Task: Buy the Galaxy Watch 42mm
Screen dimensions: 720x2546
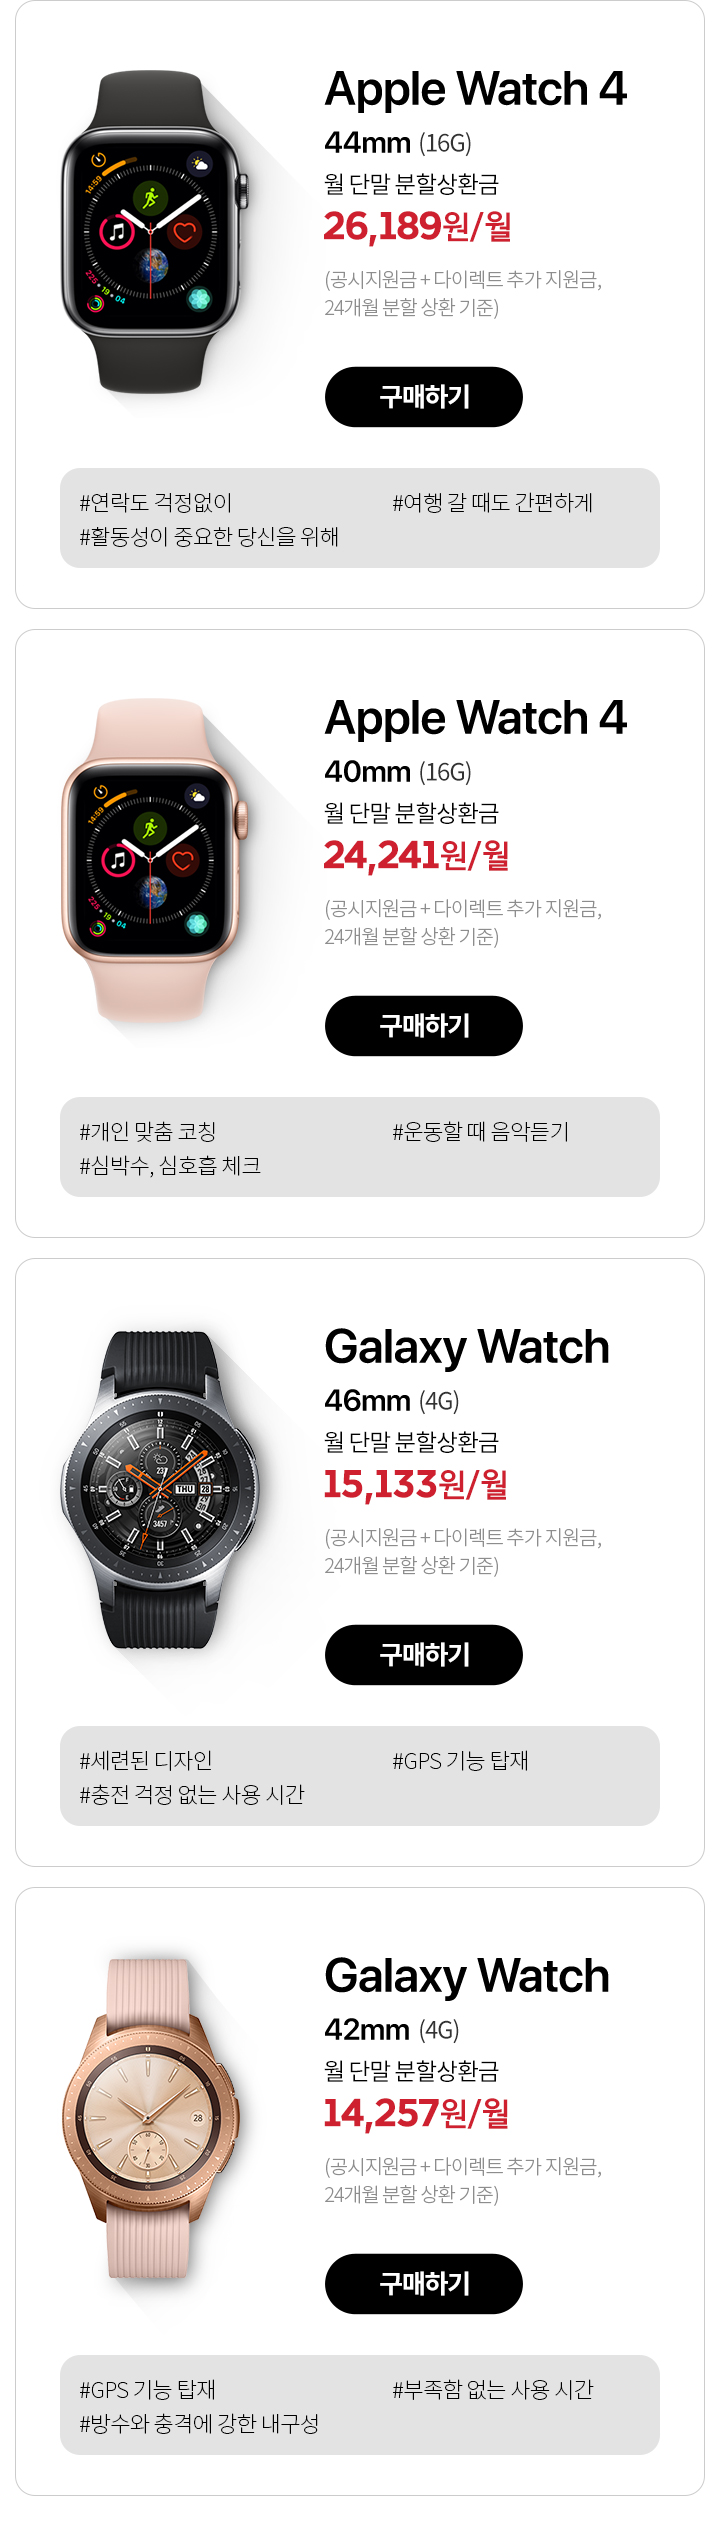Action: (x=424, y=2284)
